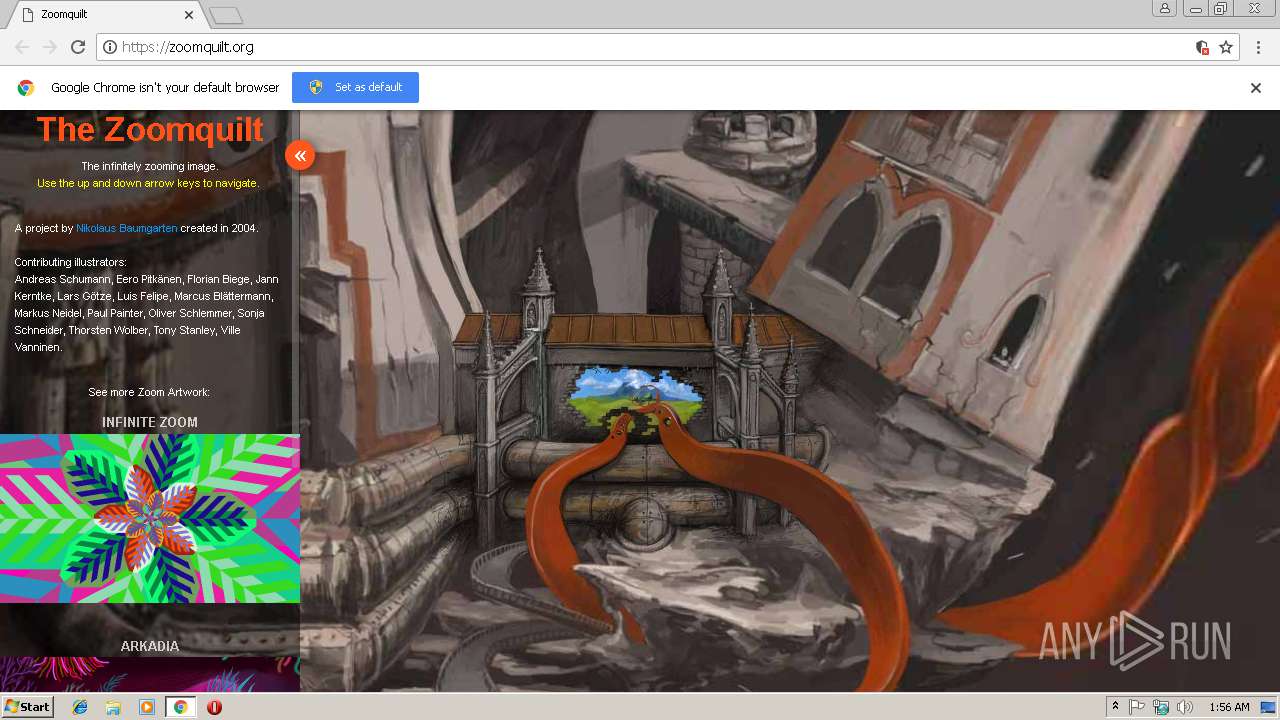Reload the Zoomquilt page
This screenshot has width=1280, height=720.
(78, 47)
